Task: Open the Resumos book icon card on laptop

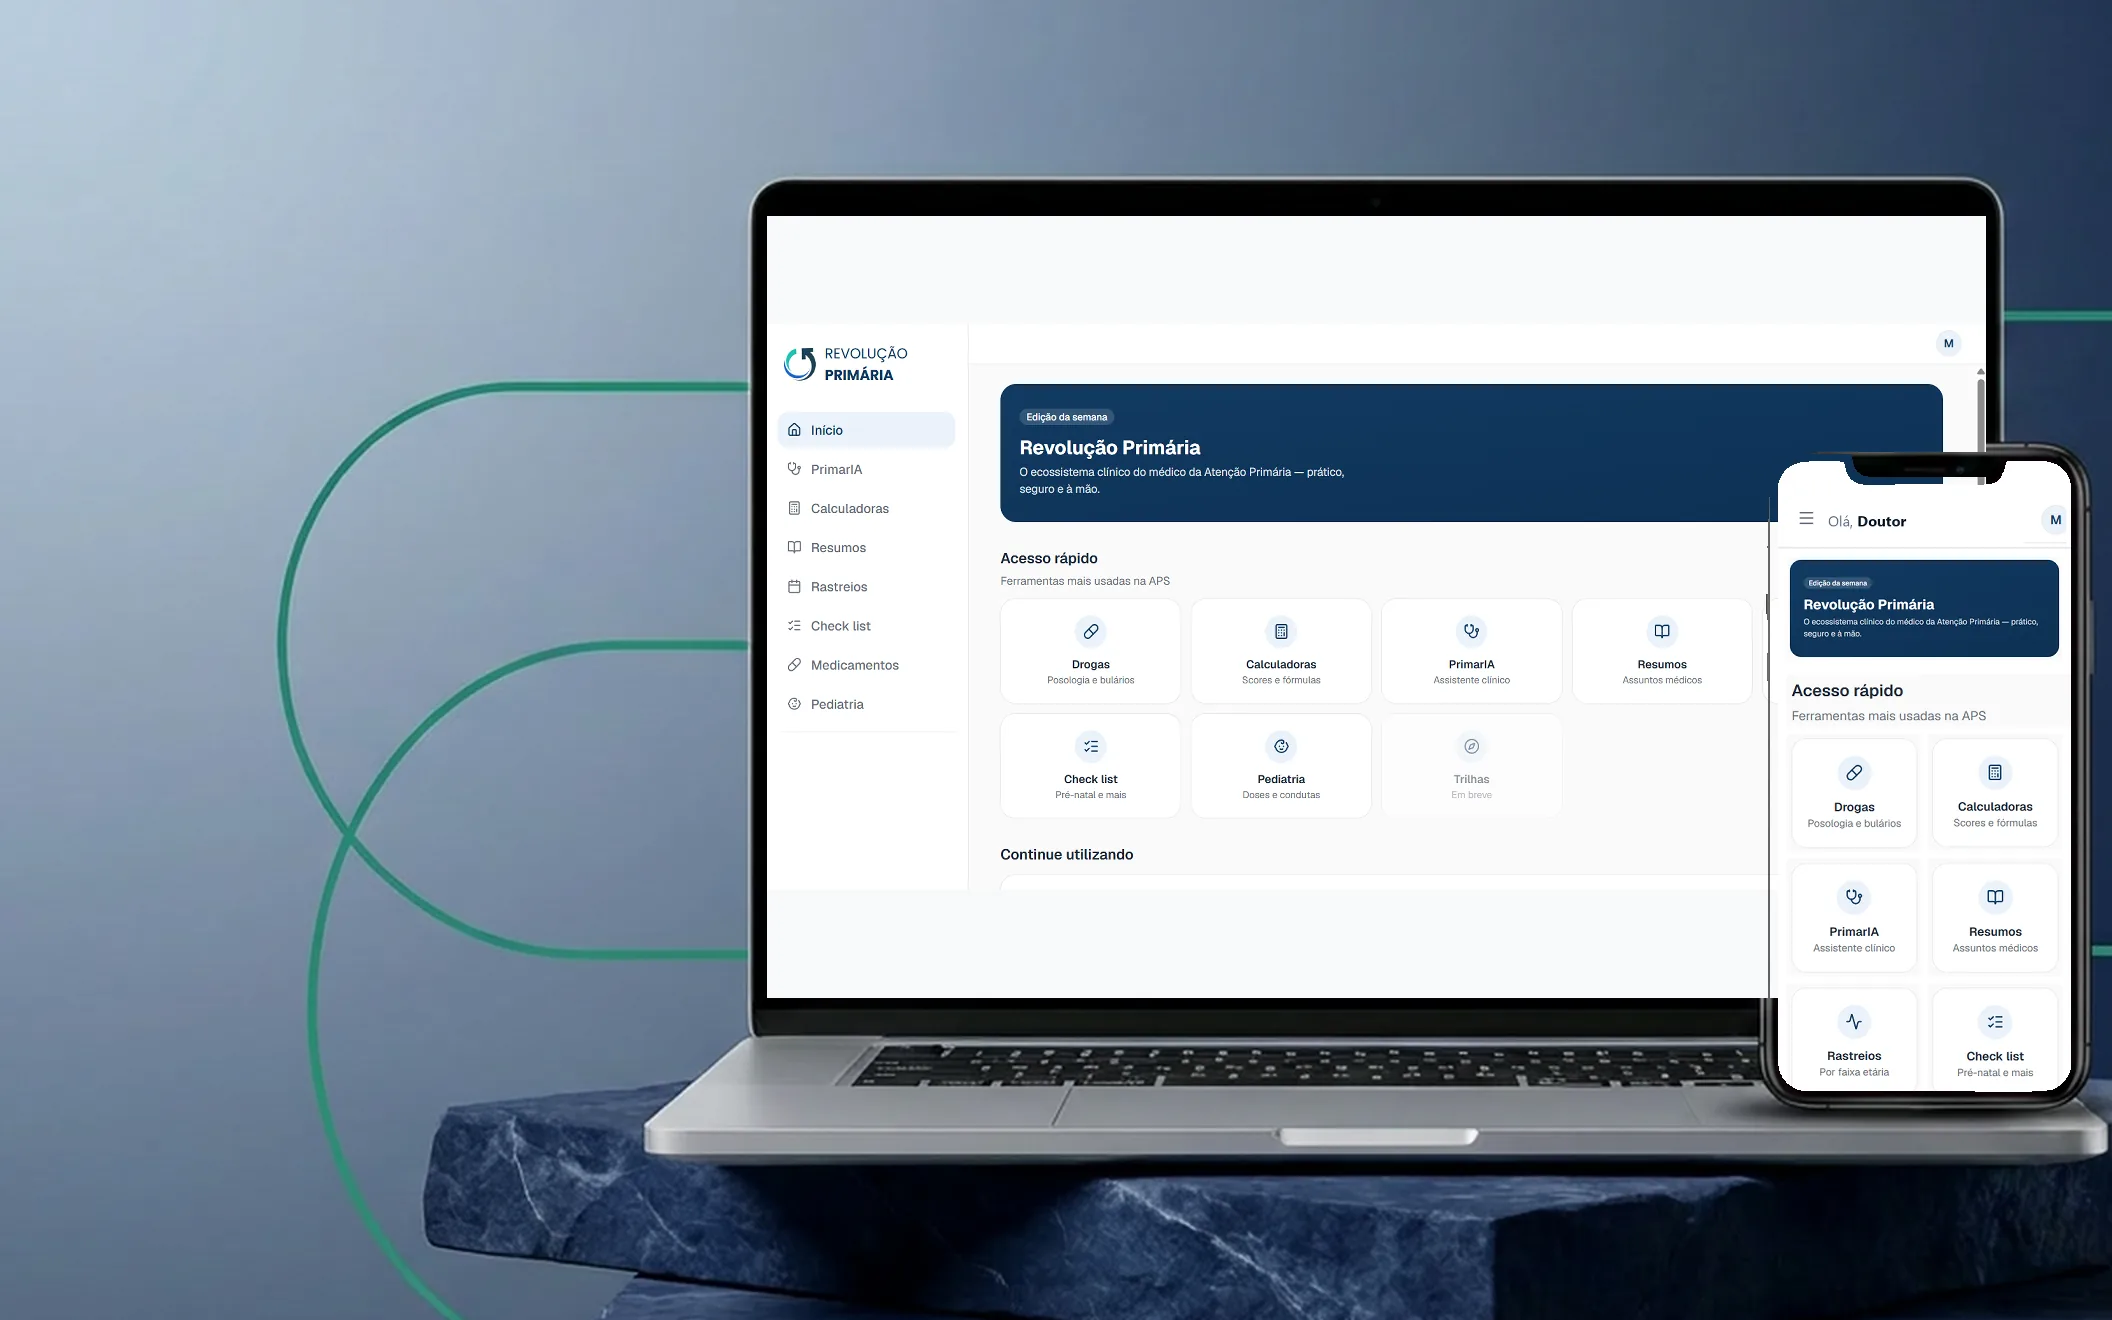Action: (1662, 651)
